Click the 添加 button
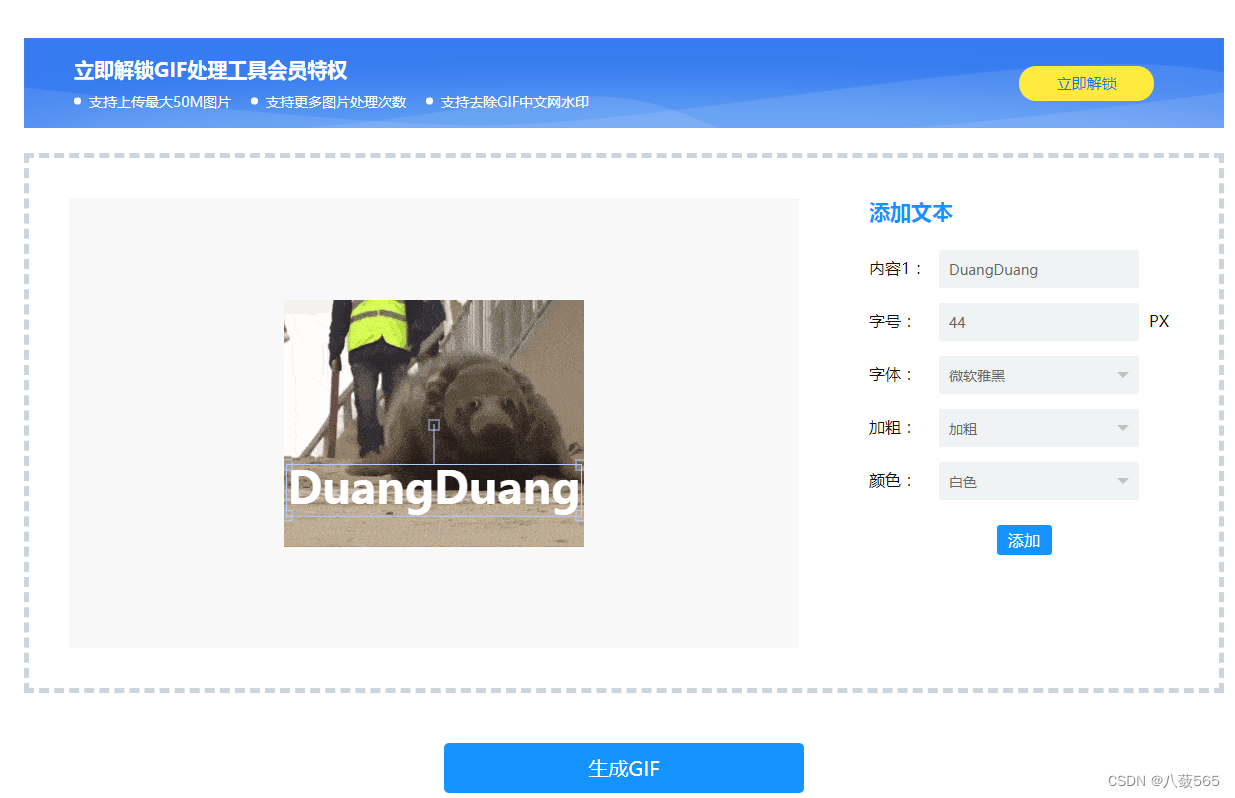 pyautogui.click(x=1024, y=540)
